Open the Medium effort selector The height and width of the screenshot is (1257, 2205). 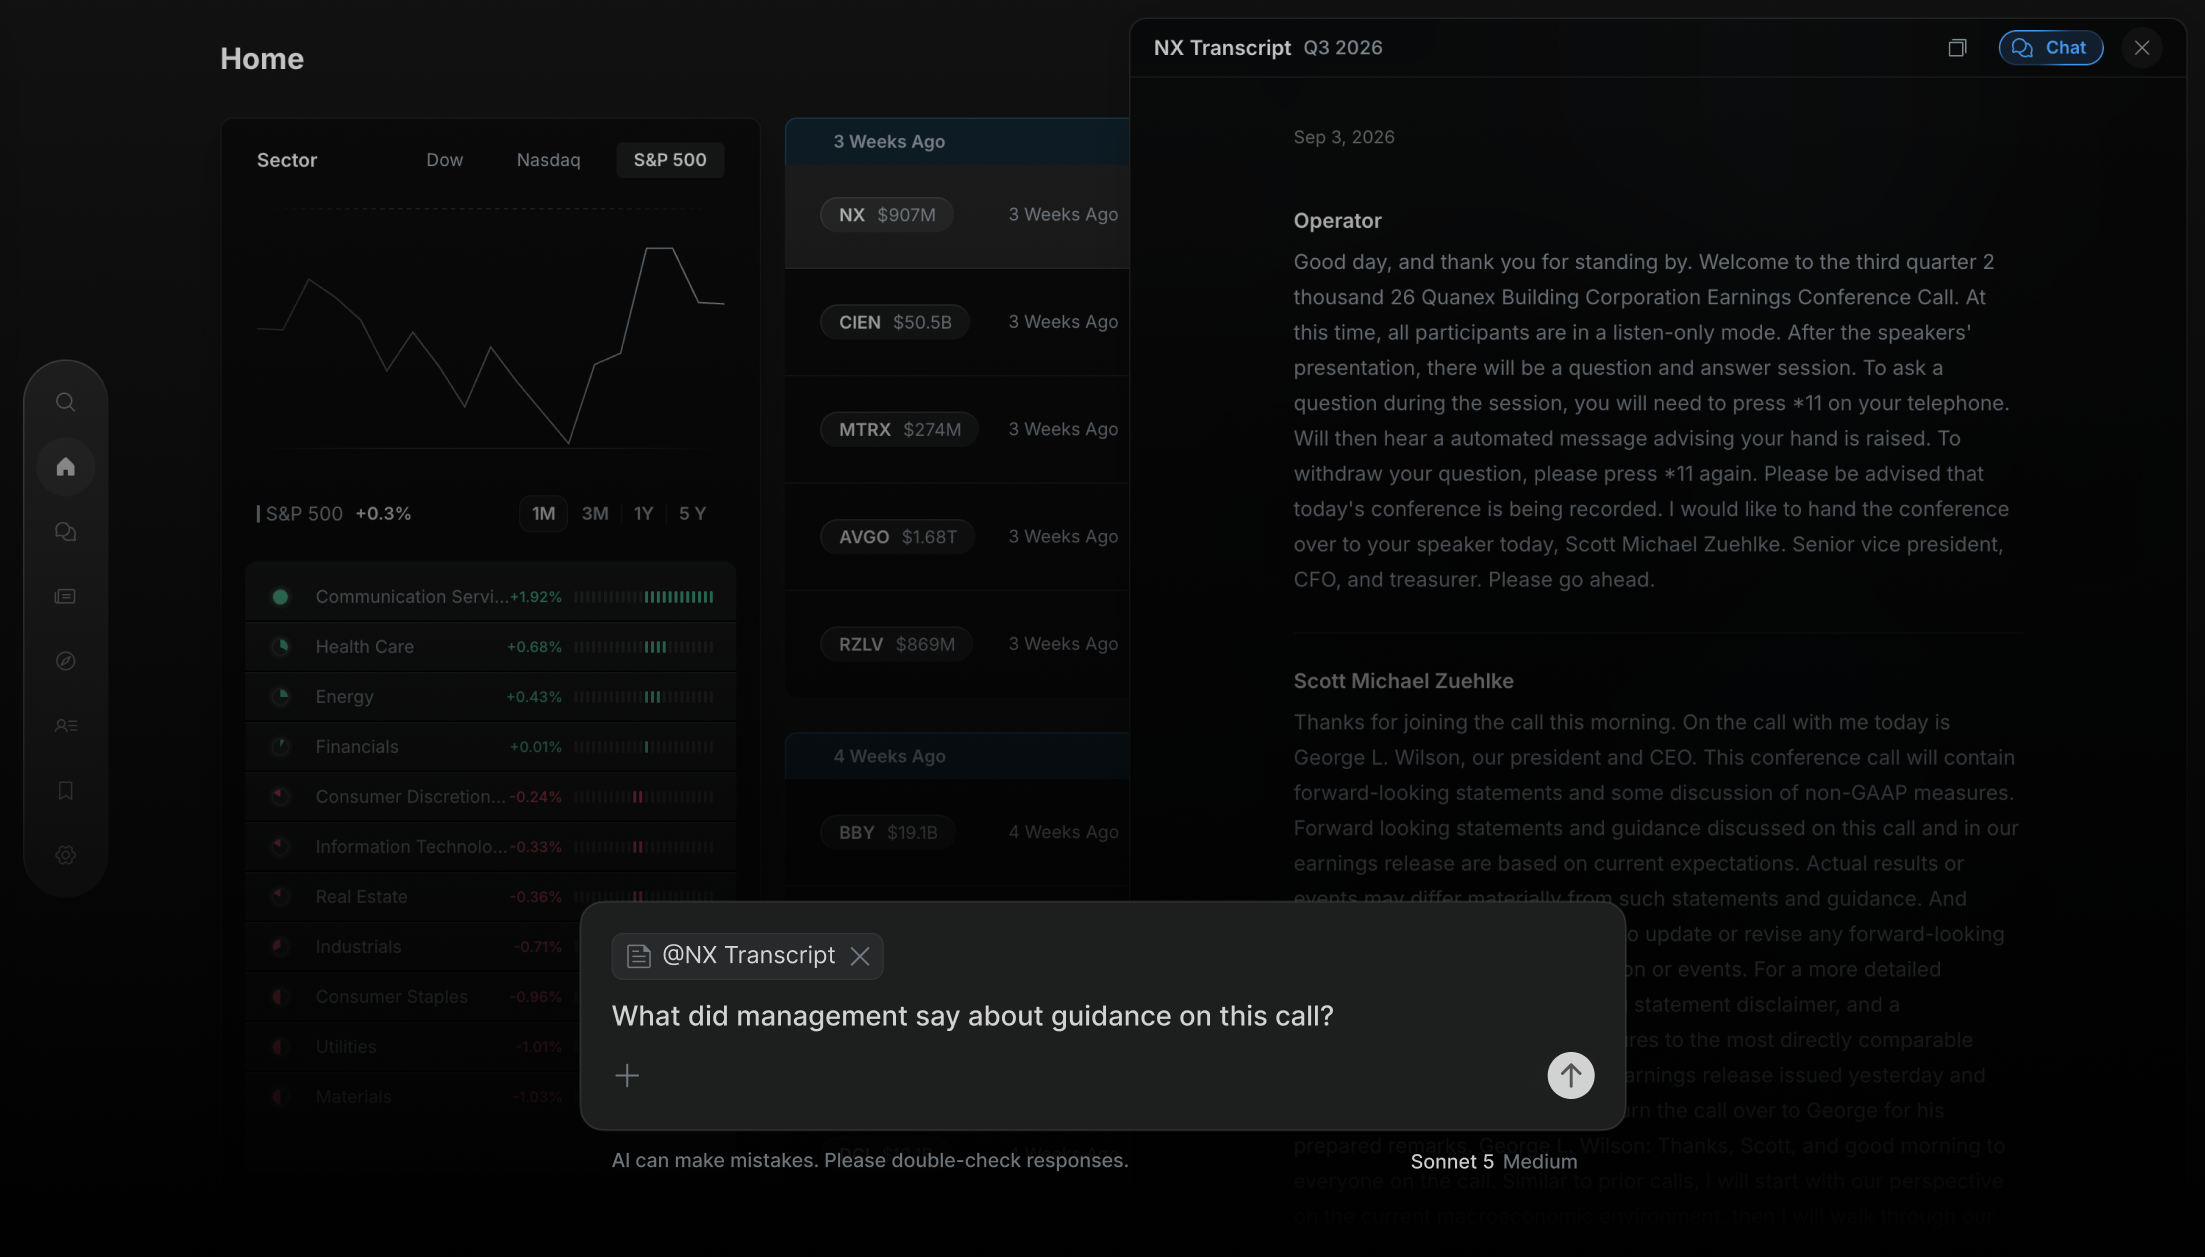tap(1540, 1162)
